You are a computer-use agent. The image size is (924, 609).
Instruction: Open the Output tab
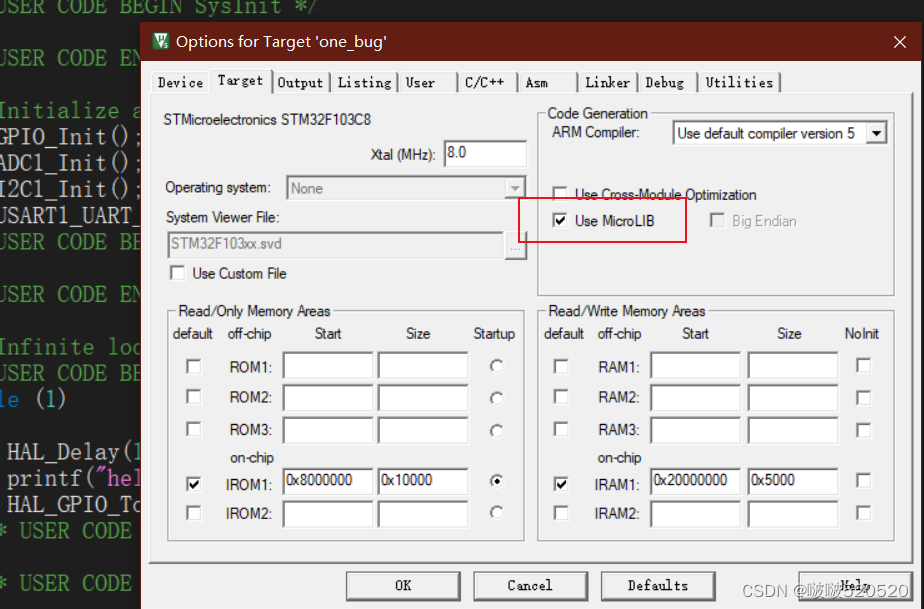point(300,83)
